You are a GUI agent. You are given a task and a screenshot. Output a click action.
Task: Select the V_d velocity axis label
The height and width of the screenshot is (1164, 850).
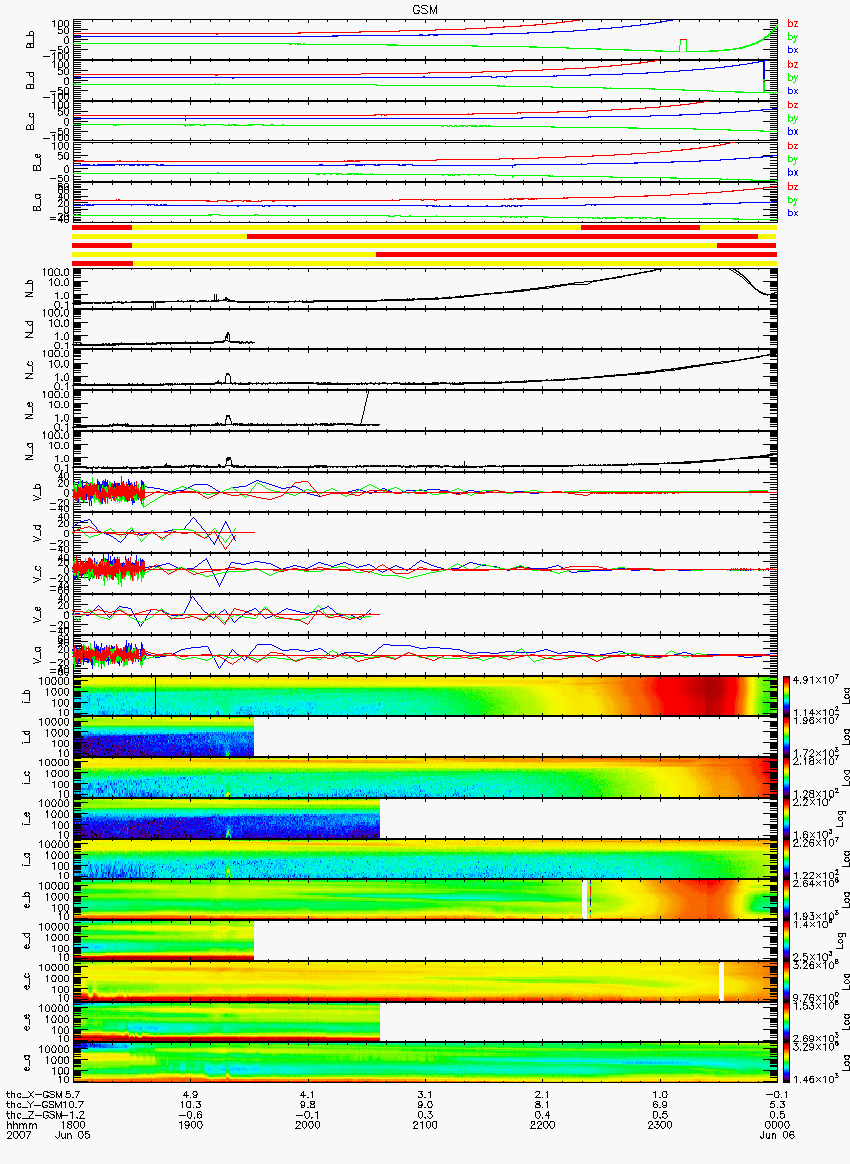(36, 532)
